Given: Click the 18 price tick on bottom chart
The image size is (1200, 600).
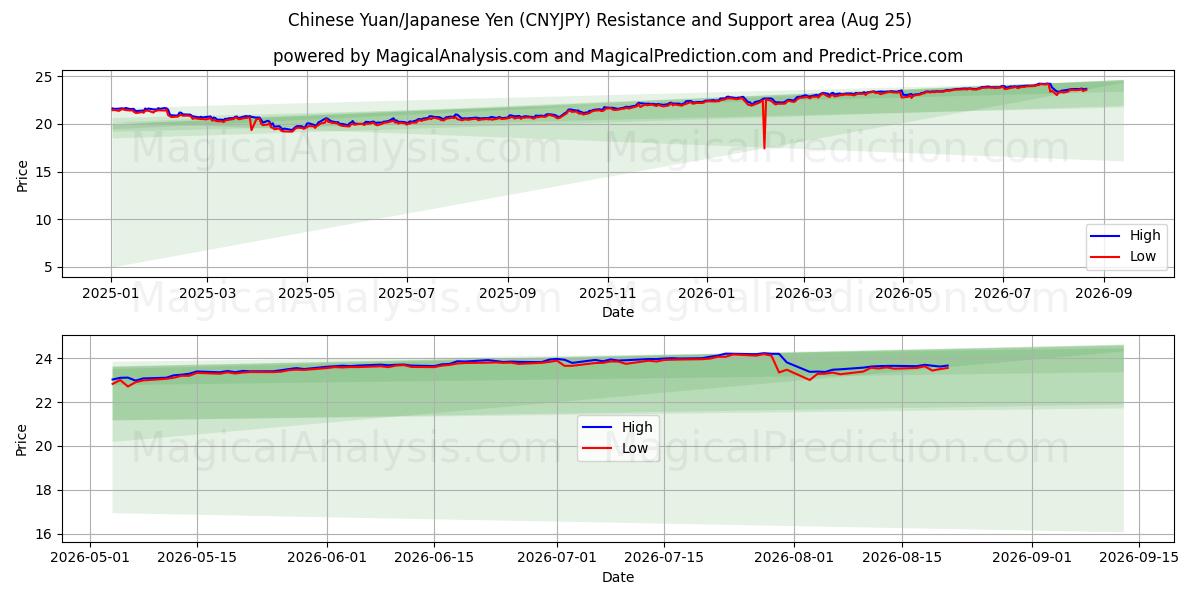Looking at the screenshot, I should click(x=46, y=490).
